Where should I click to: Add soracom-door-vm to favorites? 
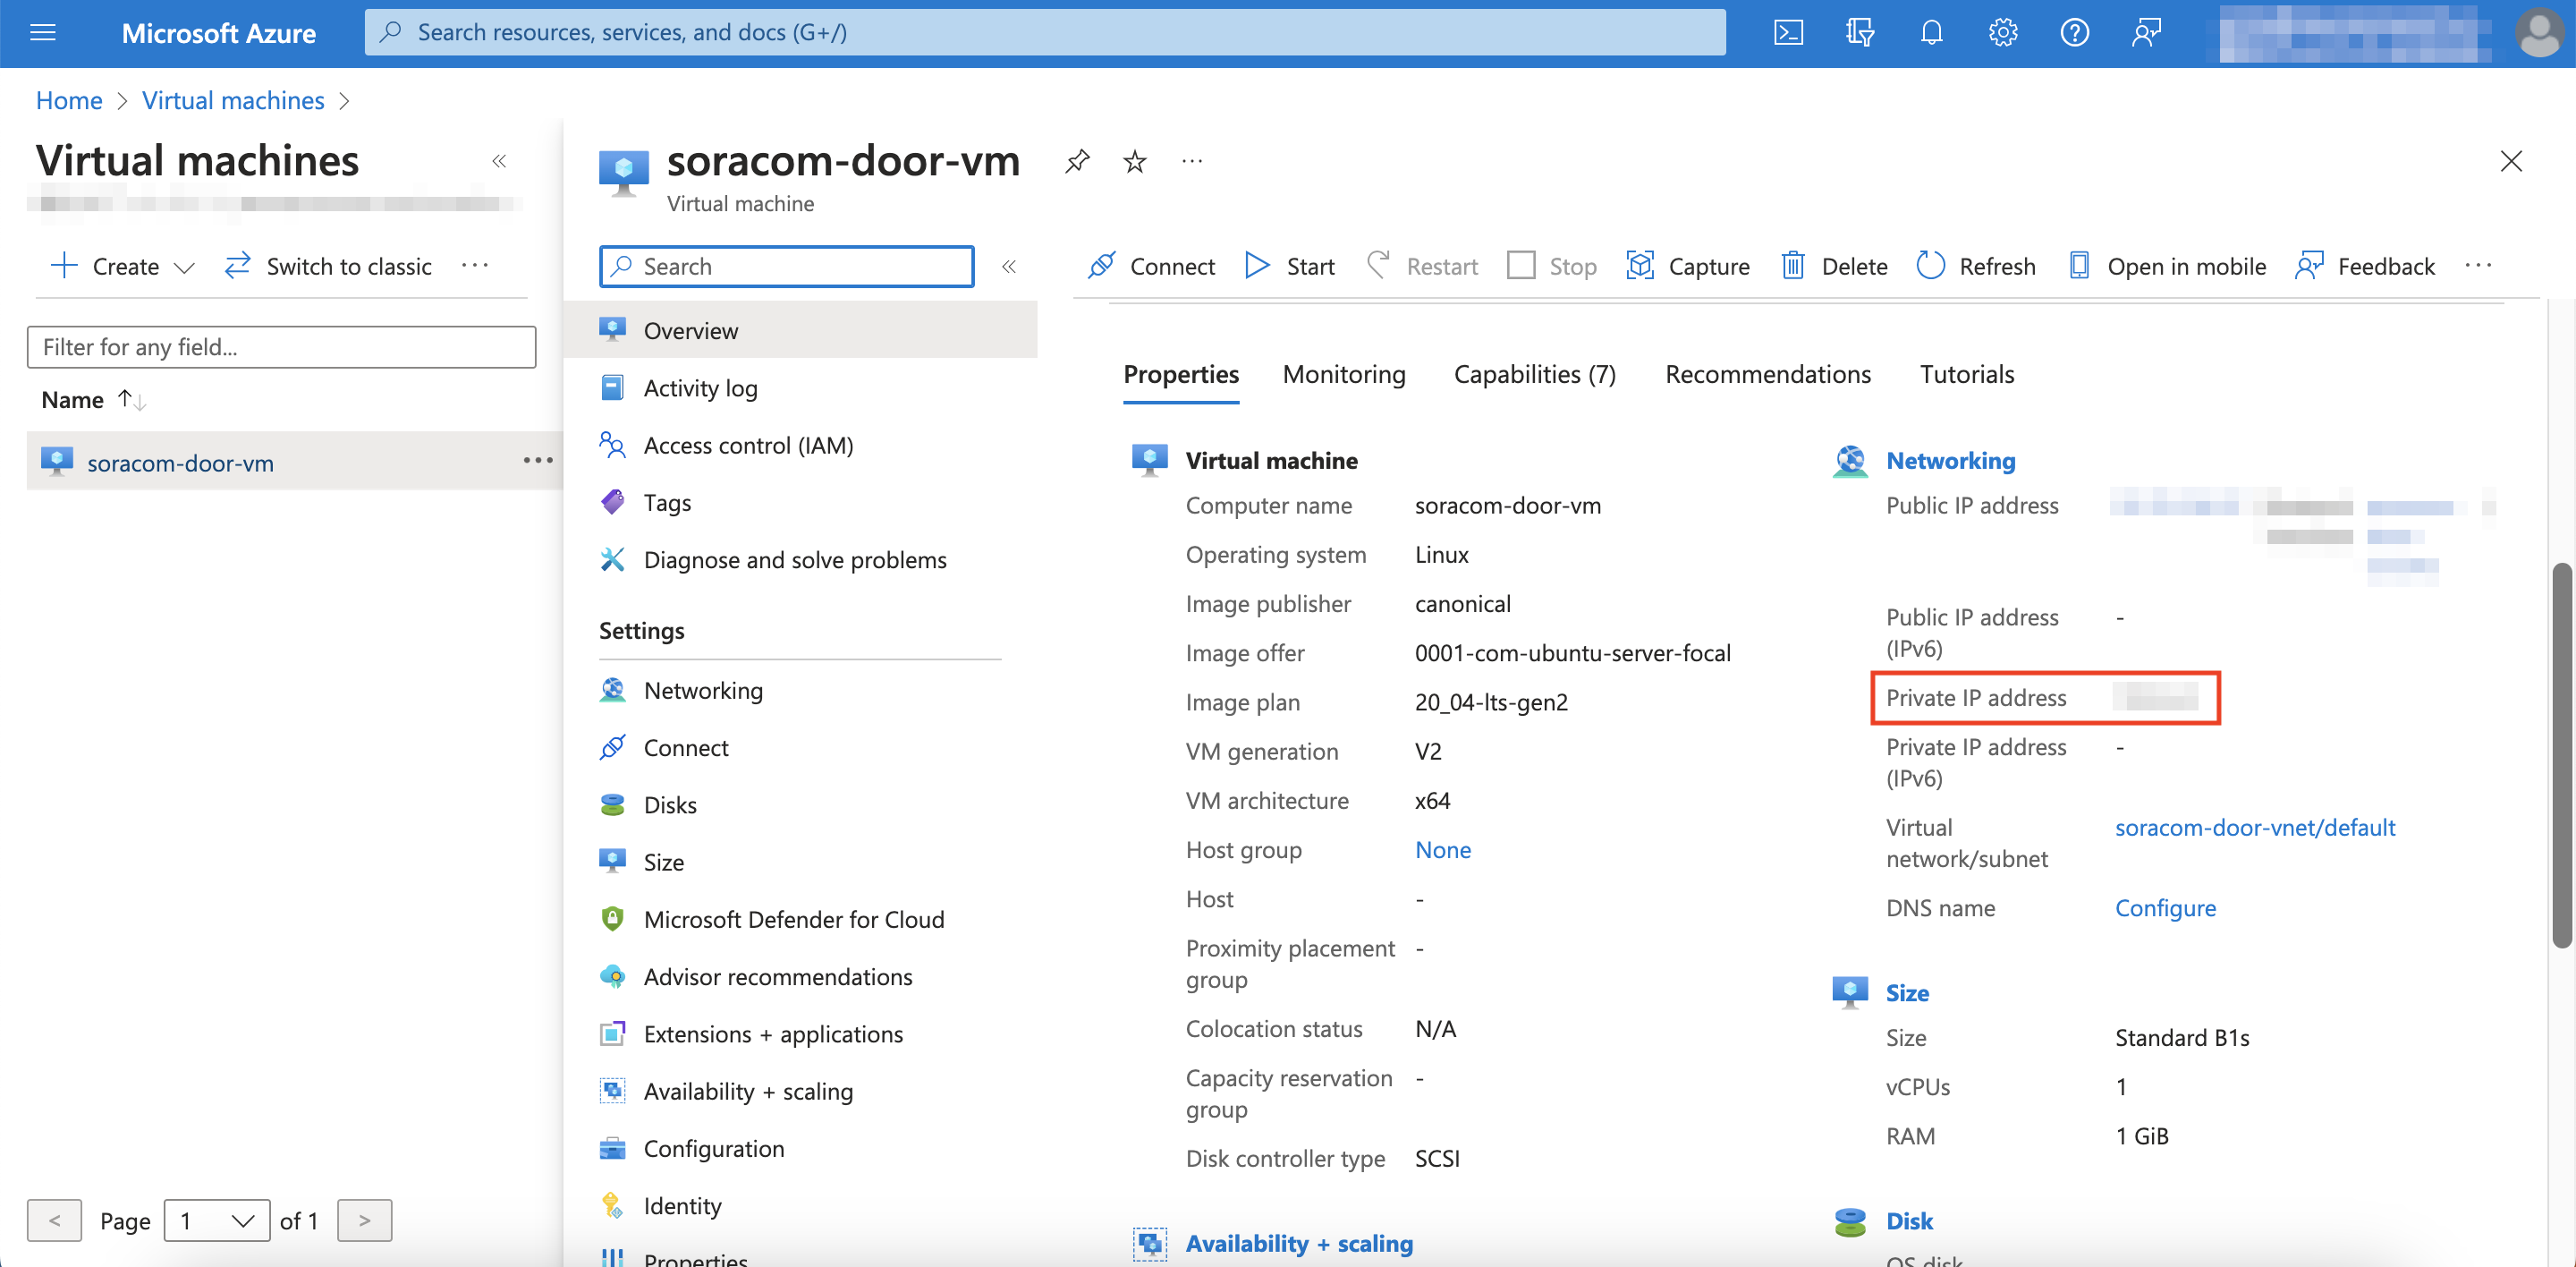(x=1134, y=161)
